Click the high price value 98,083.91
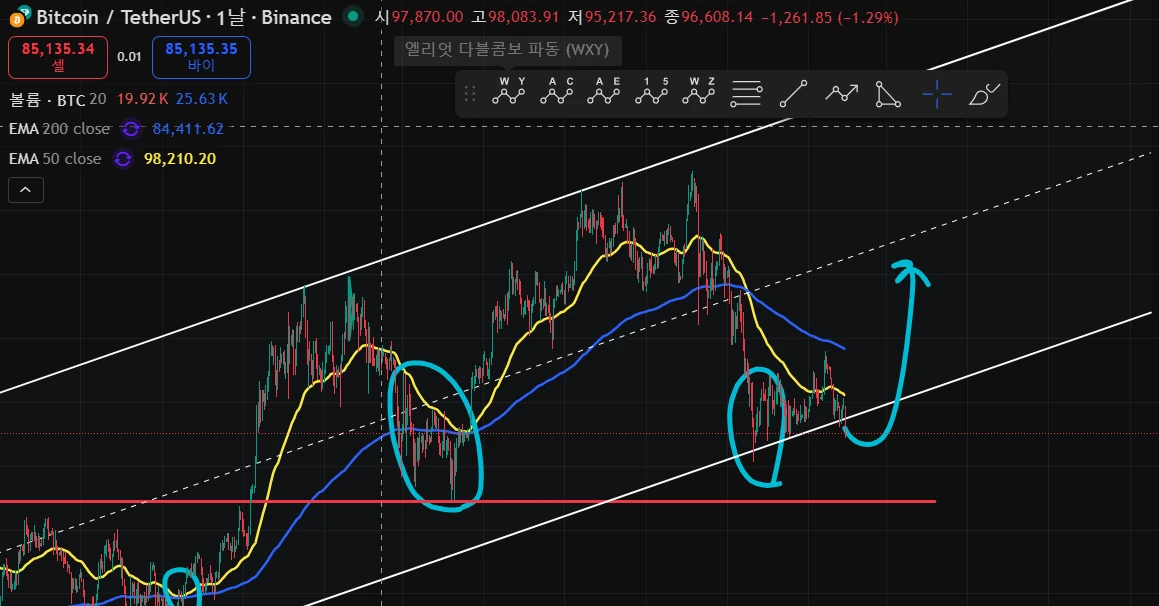 pyautogui.click(x=523, y=17)
